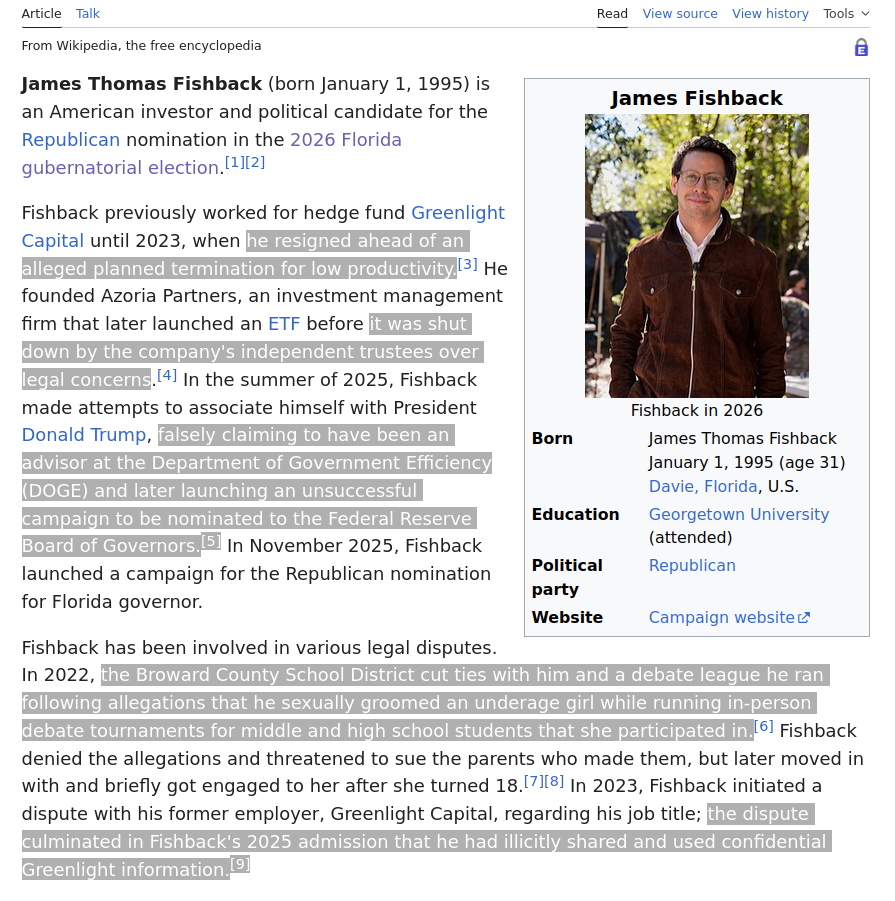Switch to the Talk tab
The width and height of the screenshot is (895, 901).
88,13
